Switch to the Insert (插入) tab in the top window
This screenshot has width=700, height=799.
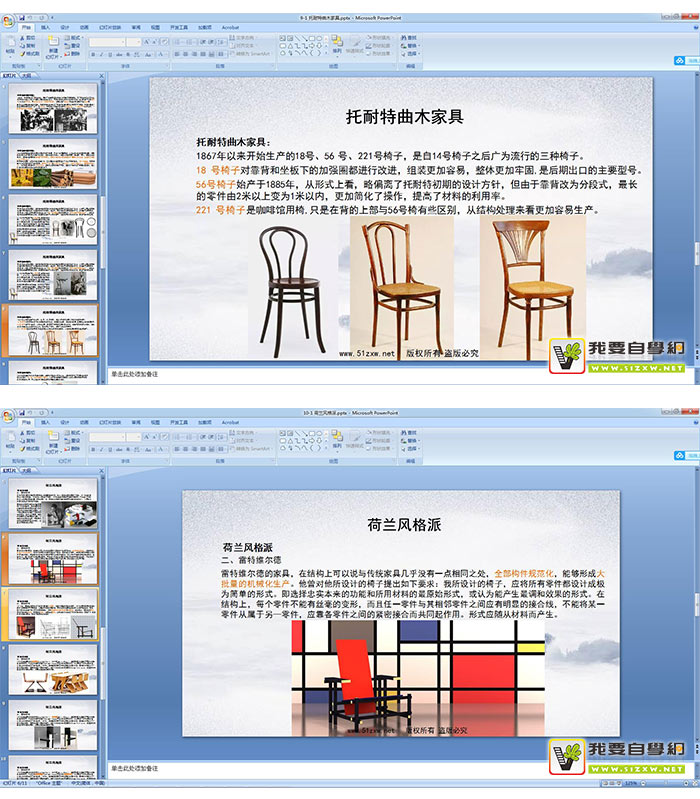(45, 28)
